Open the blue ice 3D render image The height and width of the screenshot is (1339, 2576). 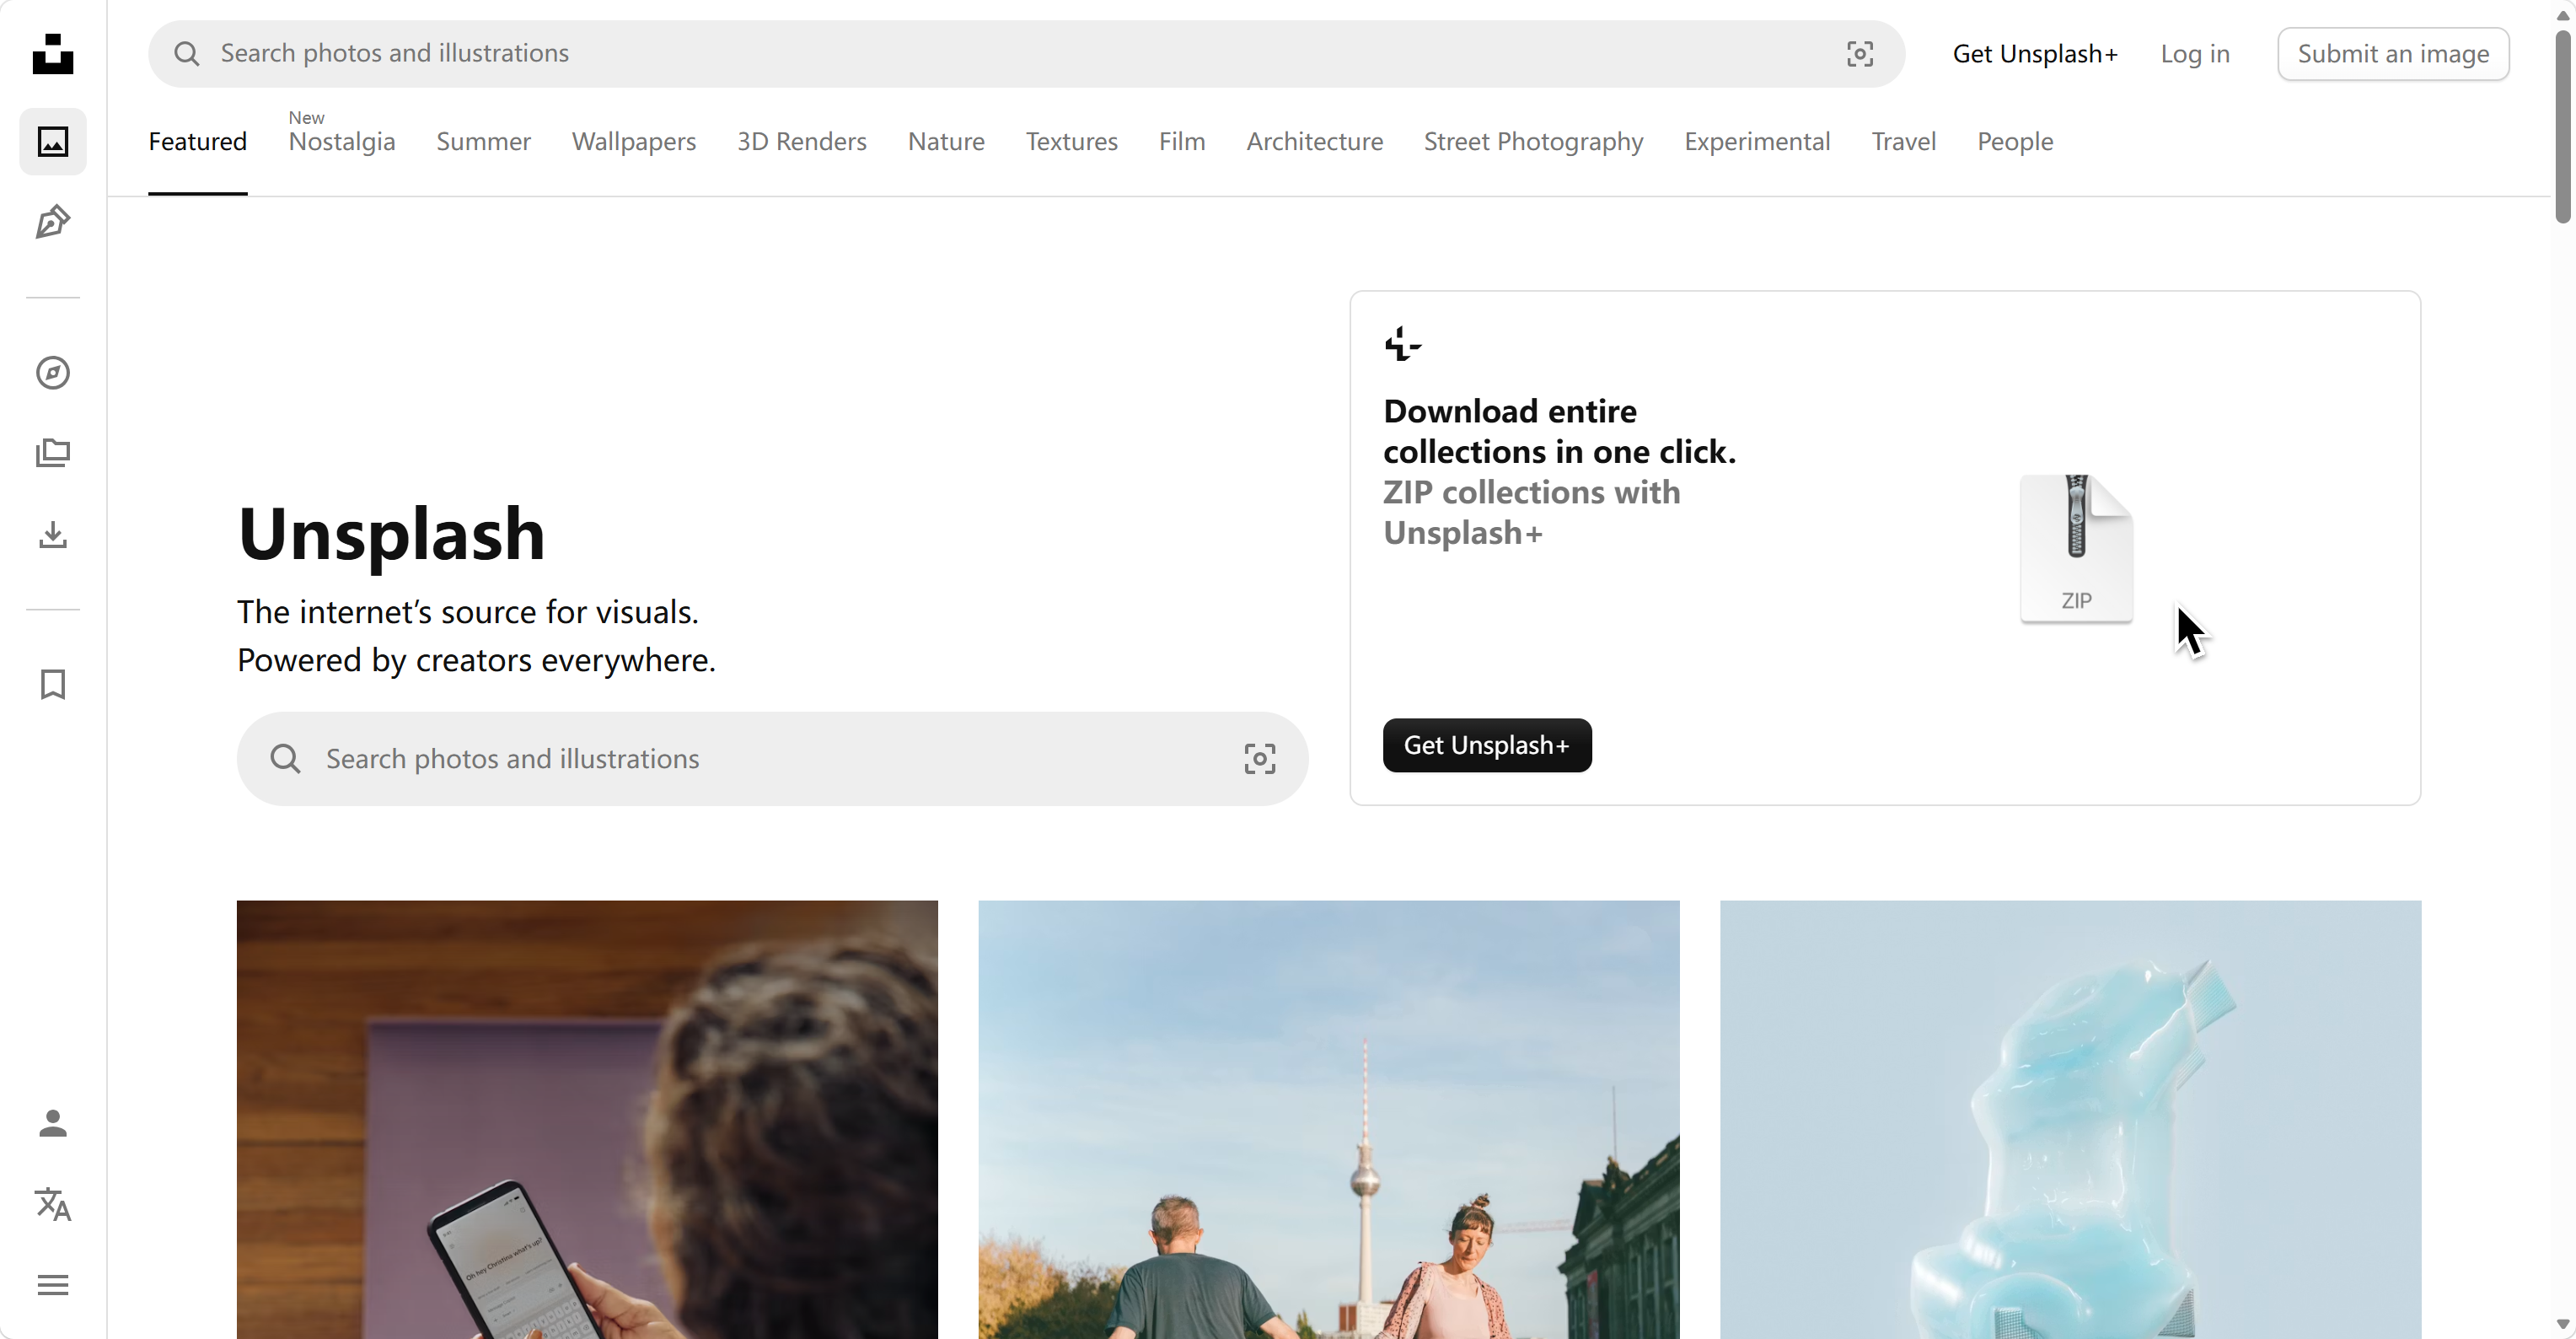click(2070, 1120)
